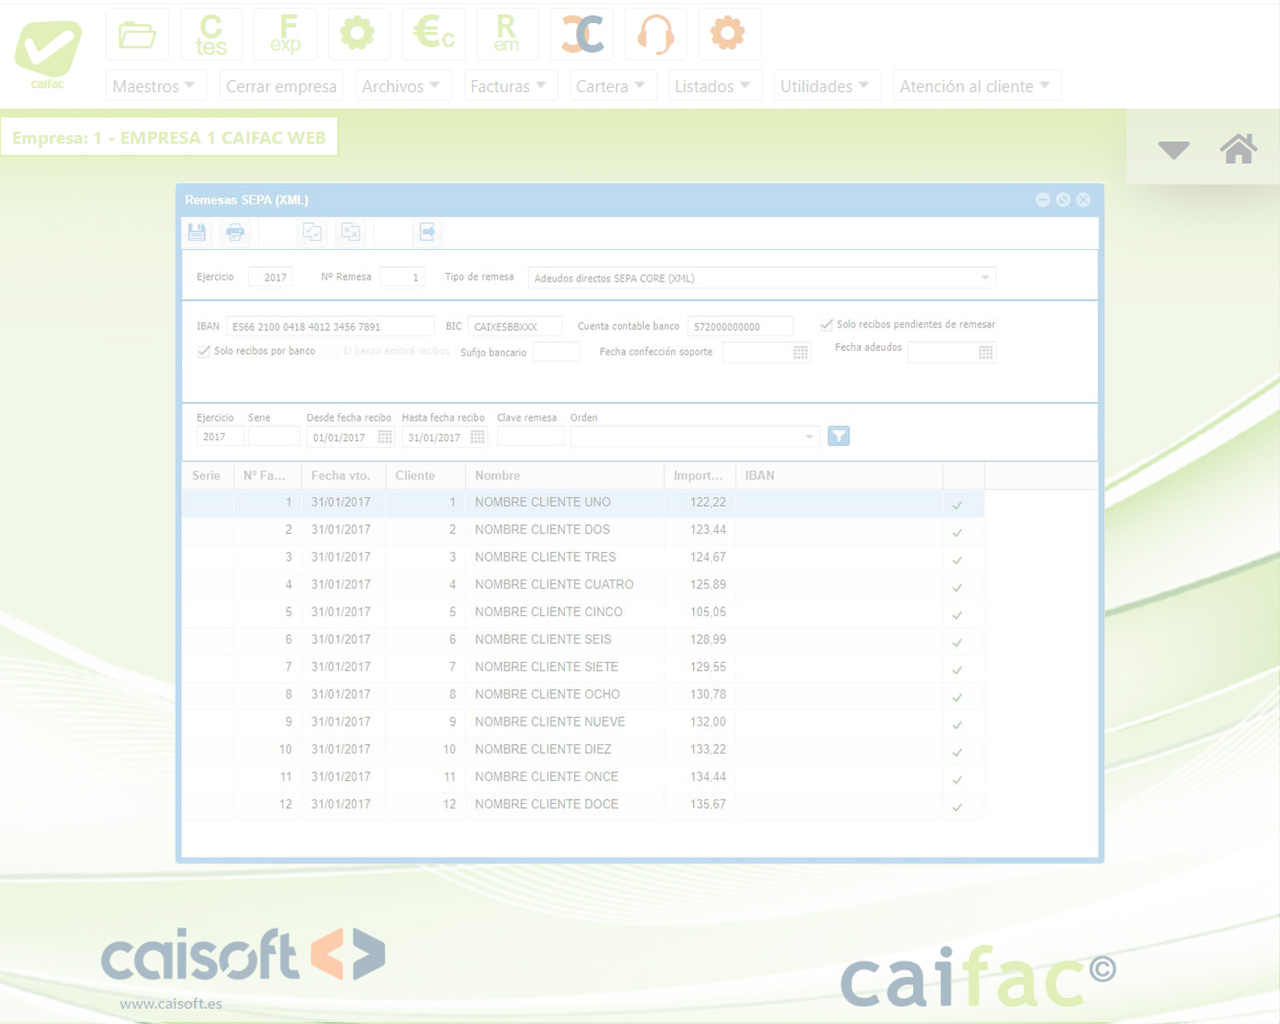Open calendar picker for 'Fecha adeudos'

[x=985, y=353]
